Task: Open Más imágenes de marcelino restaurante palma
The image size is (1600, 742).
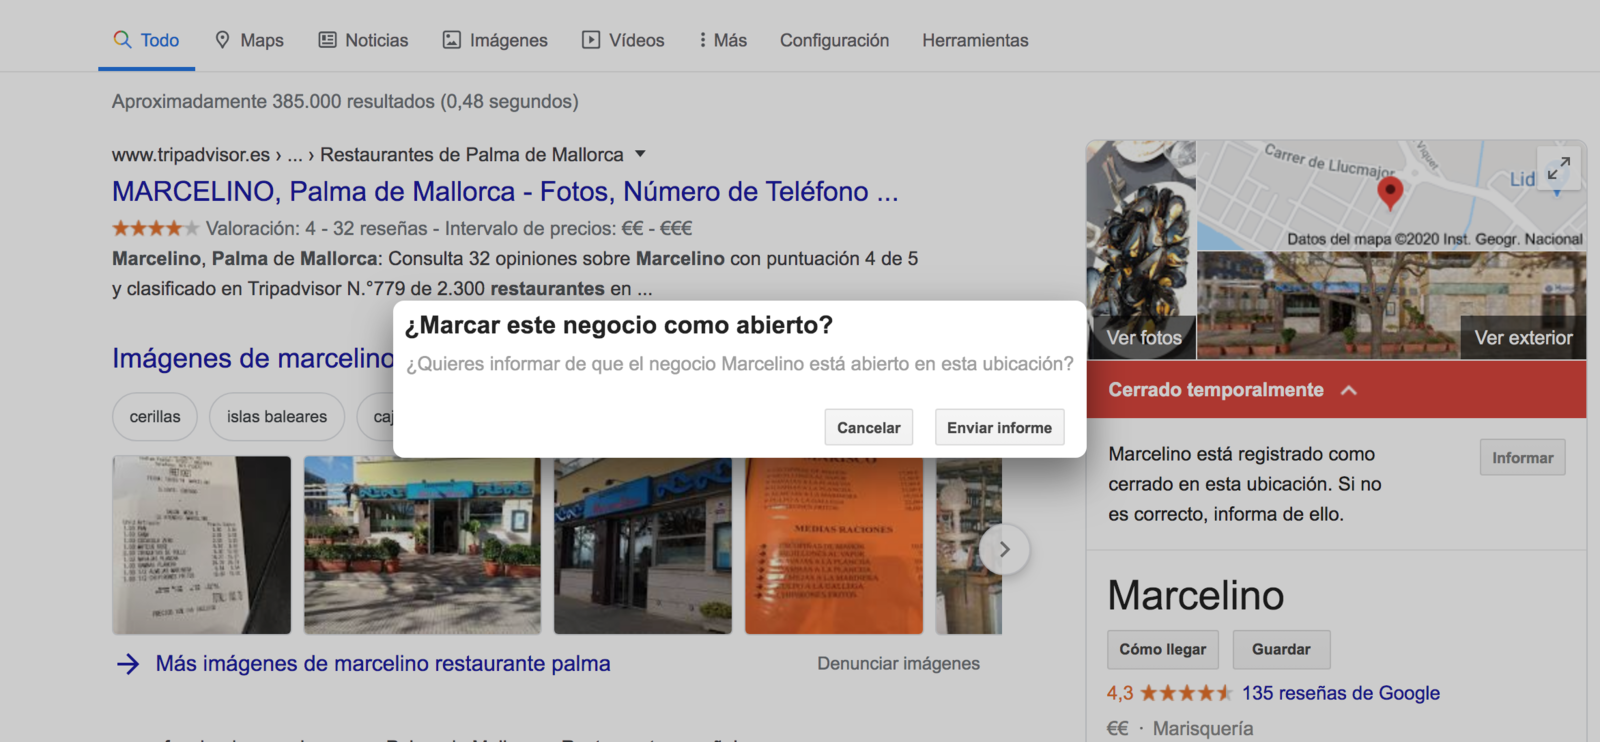Action: [x=383, y=663]
